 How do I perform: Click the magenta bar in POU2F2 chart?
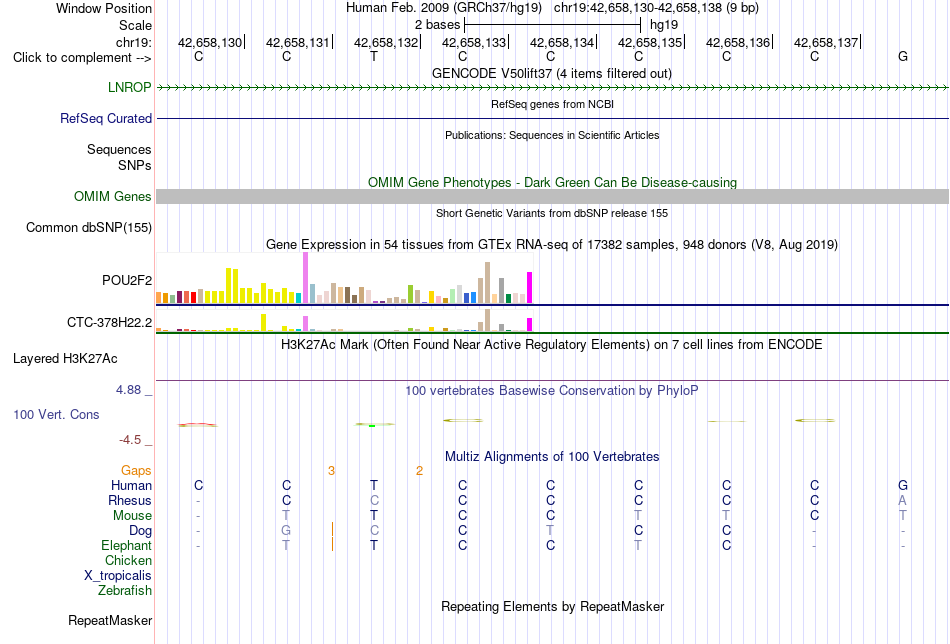pos(530,288)
